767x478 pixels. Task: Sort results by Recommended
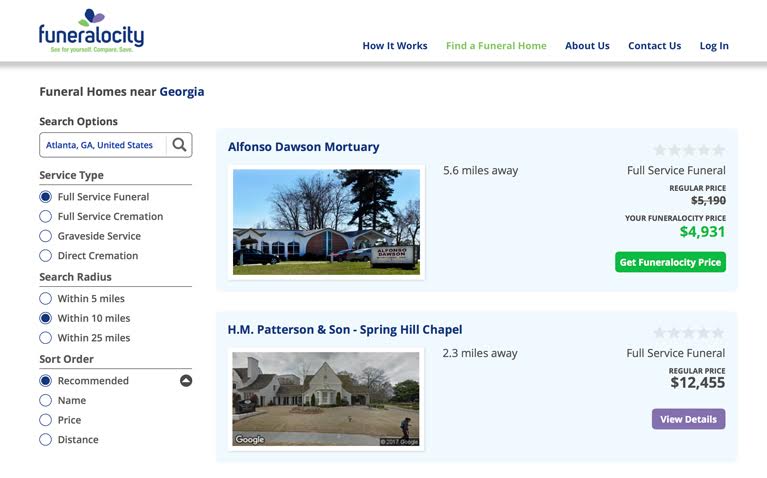tap(45, 381)
